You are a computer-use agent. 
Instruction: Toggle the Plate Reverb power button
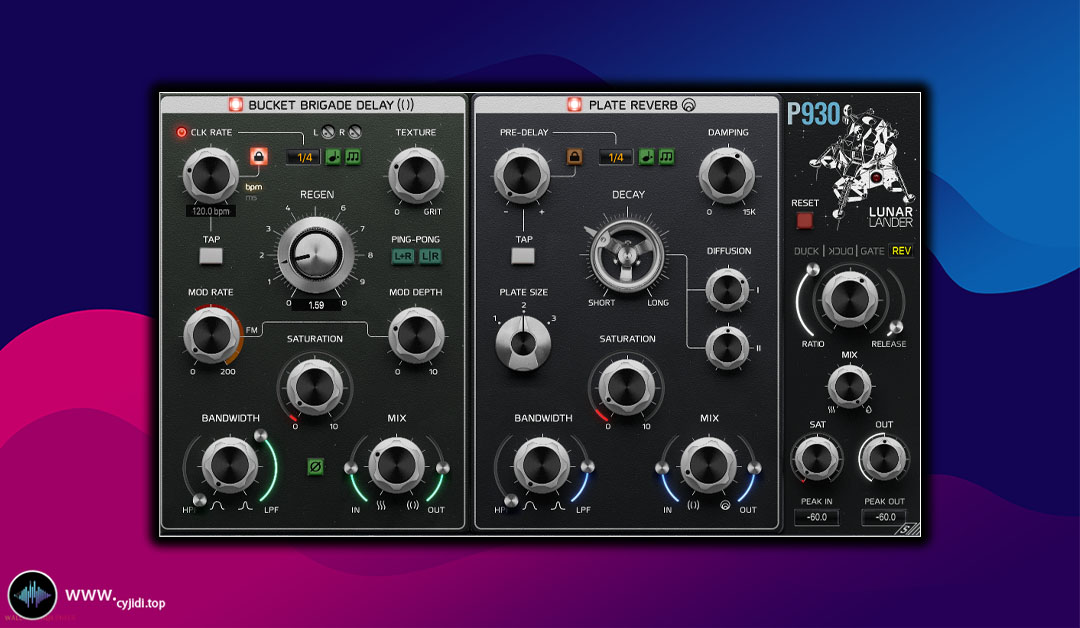[x=574, y=105]
